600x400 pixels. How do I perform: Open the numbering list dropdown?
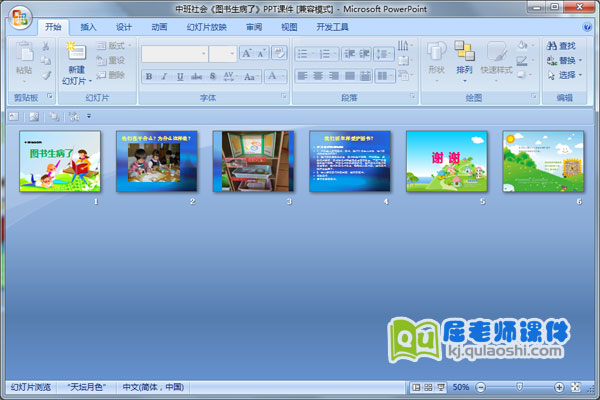328,54
